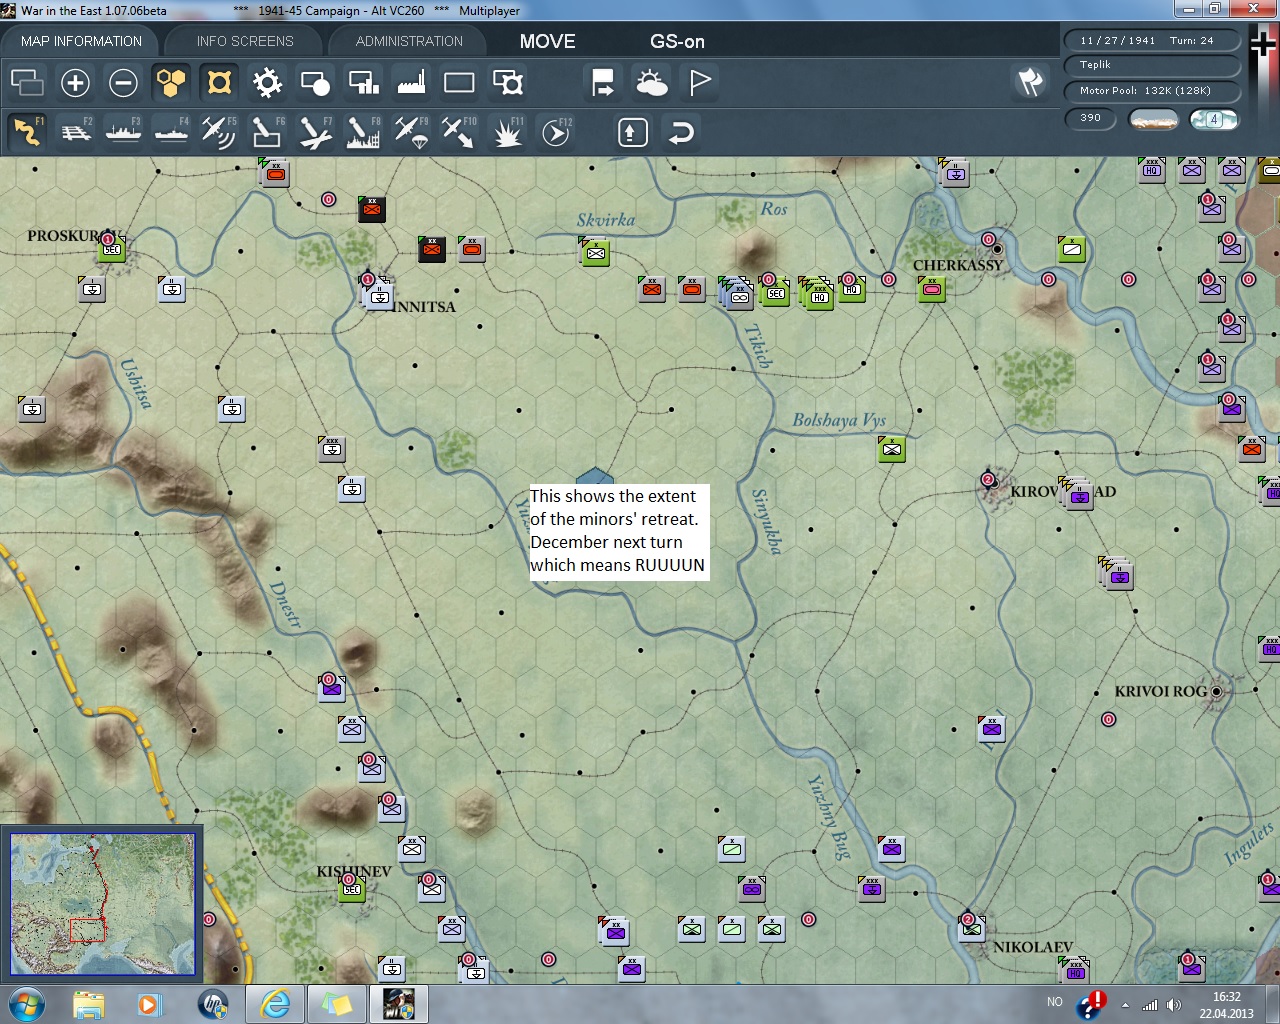This screenshot has width=1280, height=1024.
Task: Click the volume speaker tray icon
Action: point(1174,1005)
